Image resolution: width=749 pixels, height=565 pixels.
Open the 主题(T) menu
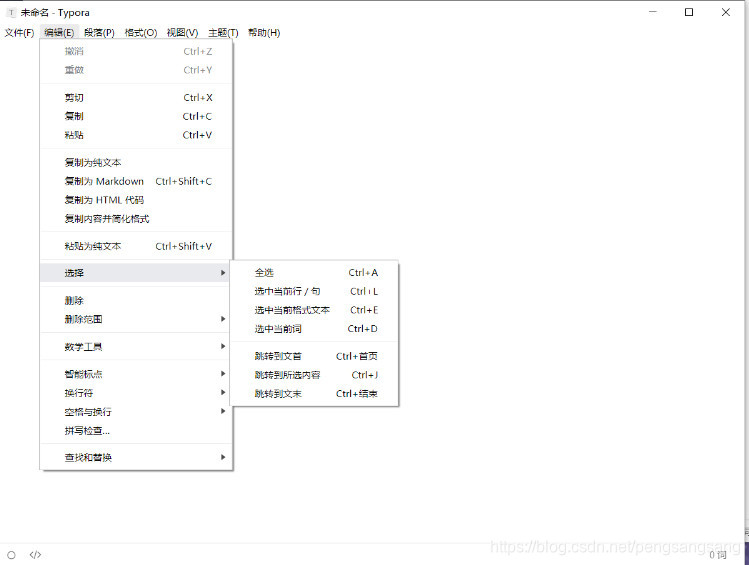223,33
